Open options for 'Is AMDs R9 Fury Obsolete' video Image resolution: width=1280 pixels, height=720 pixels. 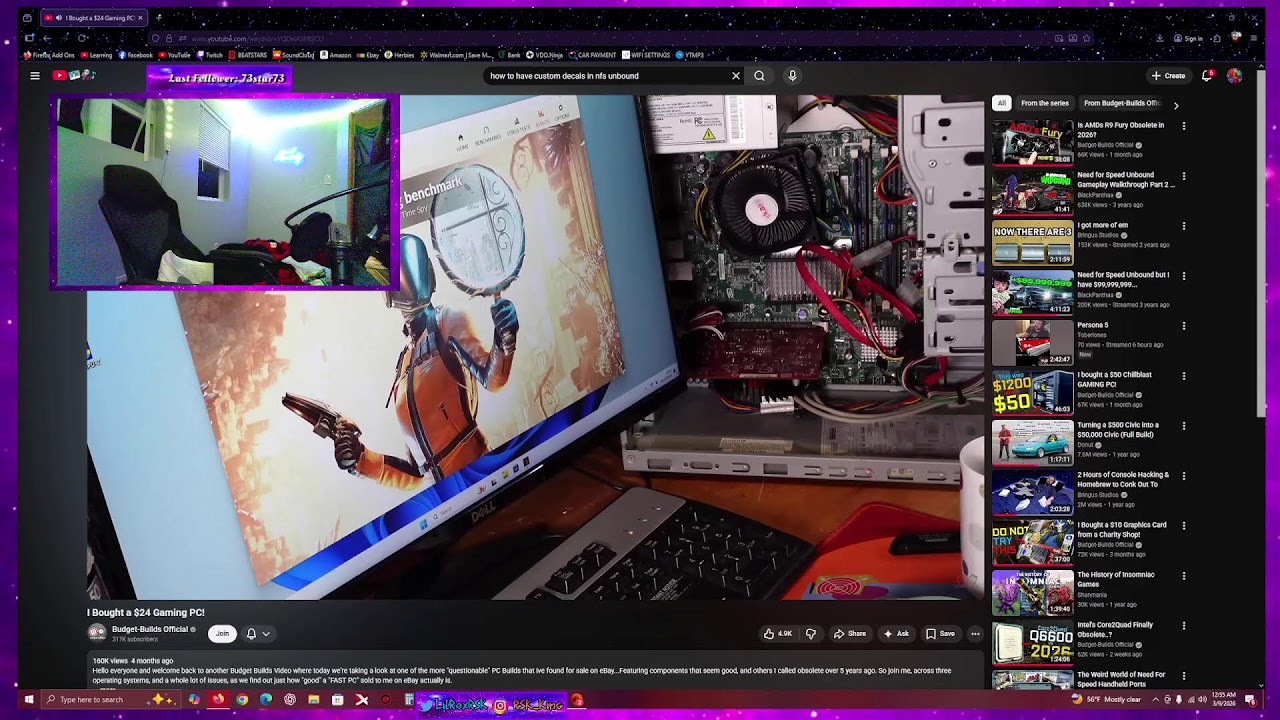click(x=1184, y=126)
